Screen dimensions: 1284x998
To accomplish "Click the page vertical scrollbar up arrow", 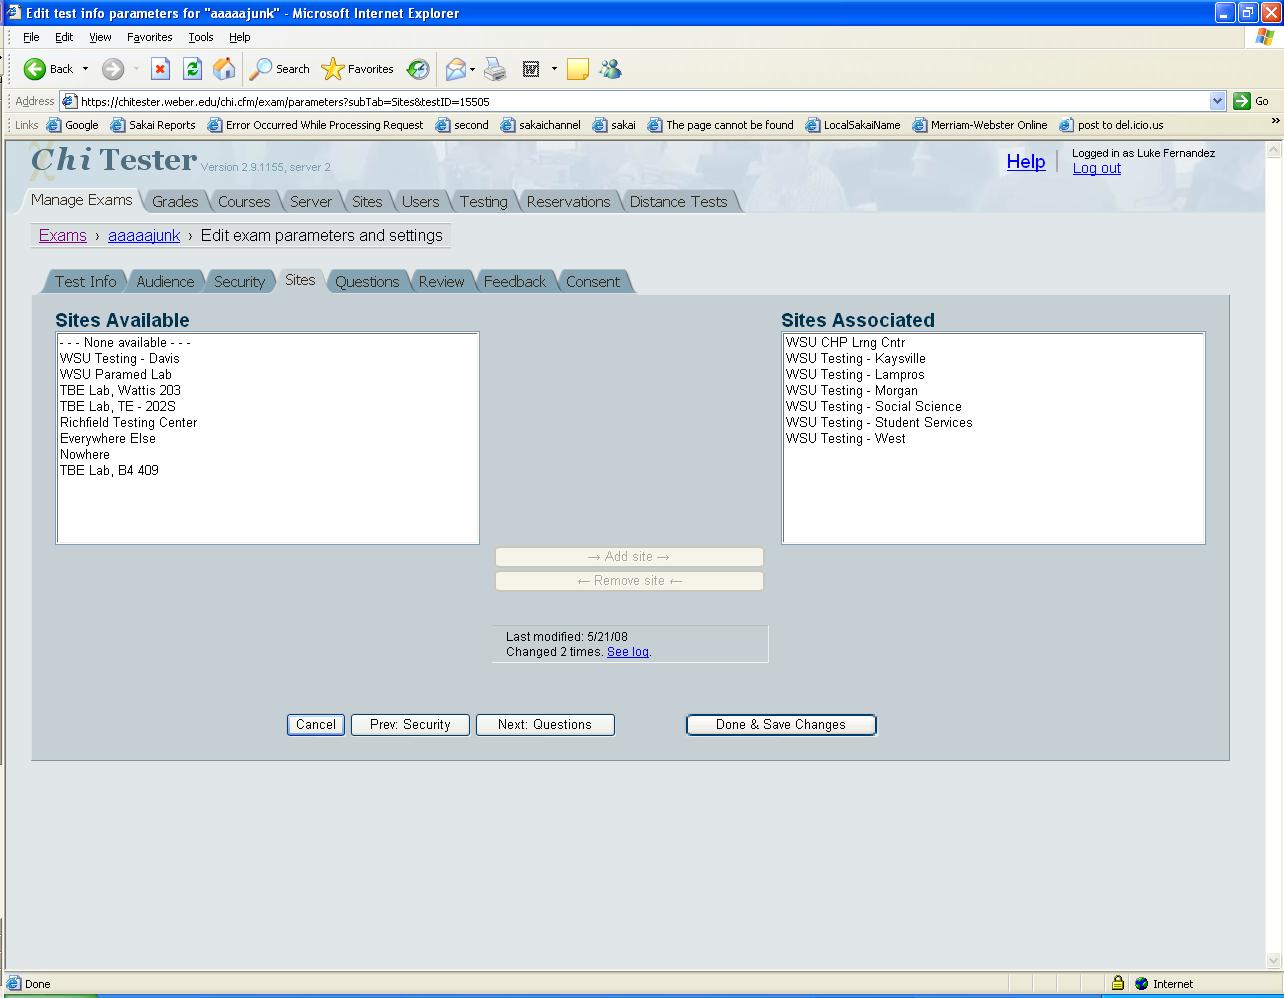I will coord(1274,150).
